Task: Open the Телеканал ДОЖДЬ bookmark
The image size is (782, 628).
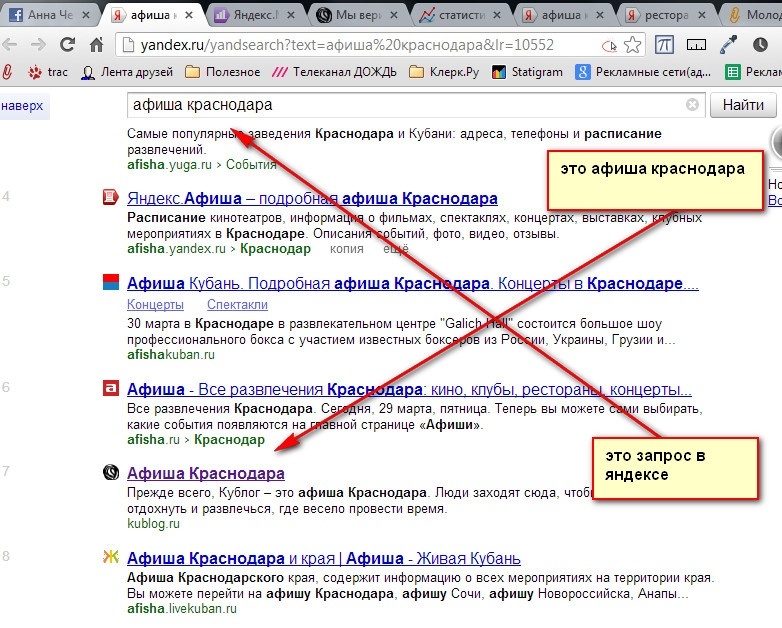Action: click(334, 72)
